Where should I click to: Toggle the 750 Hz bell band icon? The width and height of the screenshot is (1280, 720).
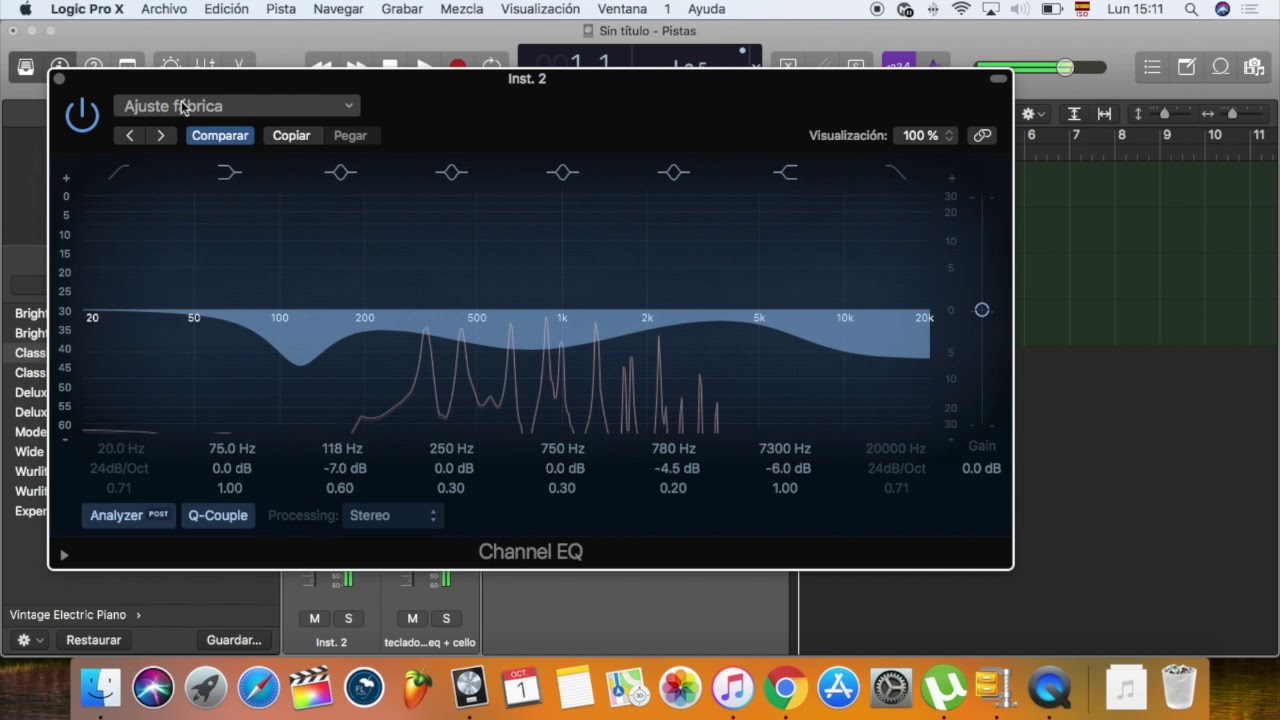(x=562, y=173)
